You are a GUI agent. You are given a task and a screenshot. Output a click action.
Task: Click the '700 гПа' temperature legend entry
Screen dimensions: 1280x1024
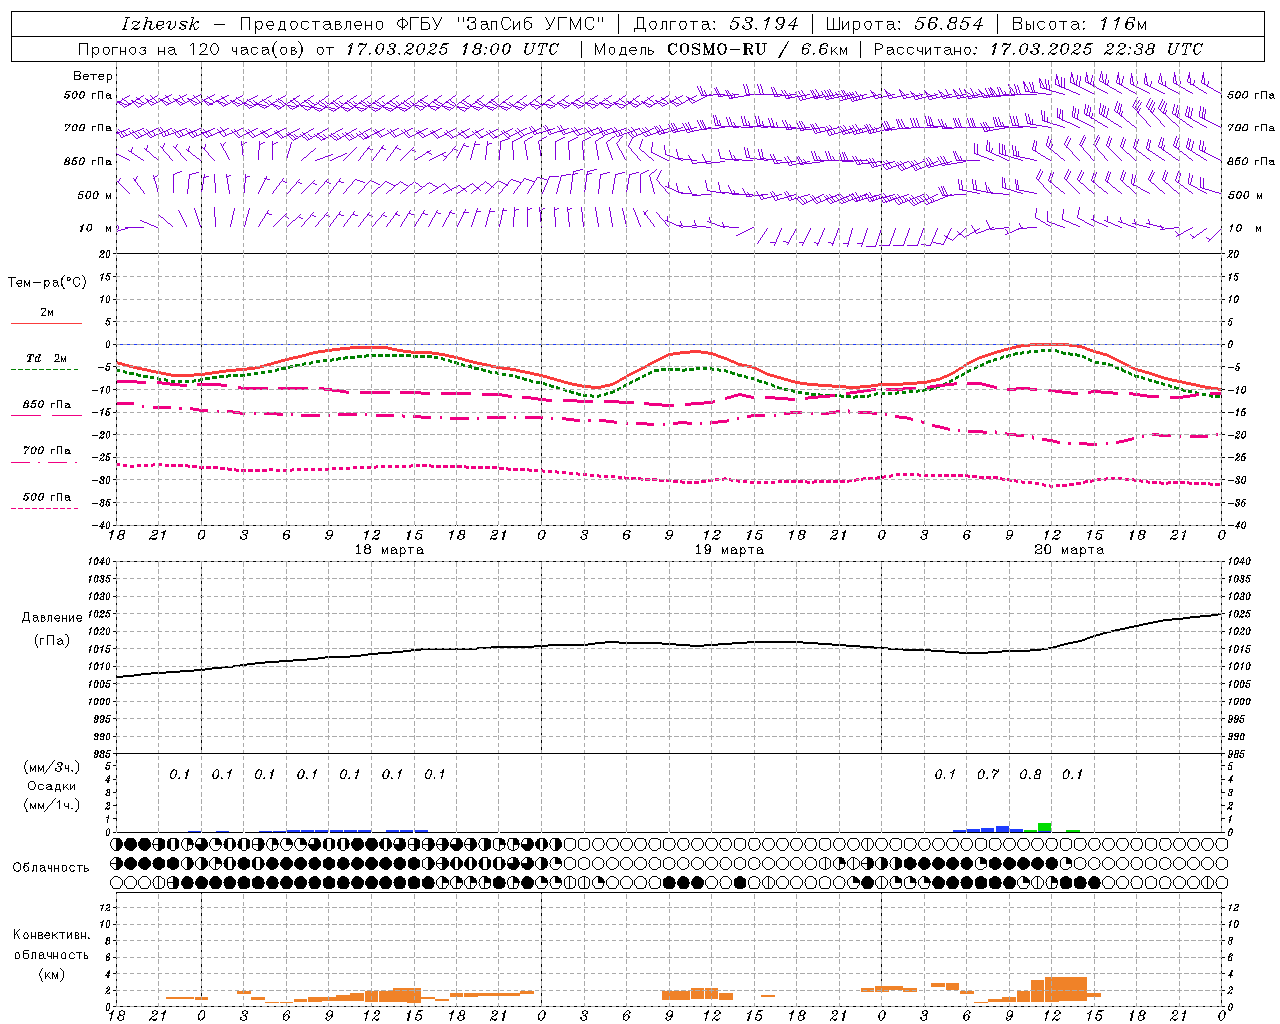[46, 451]
